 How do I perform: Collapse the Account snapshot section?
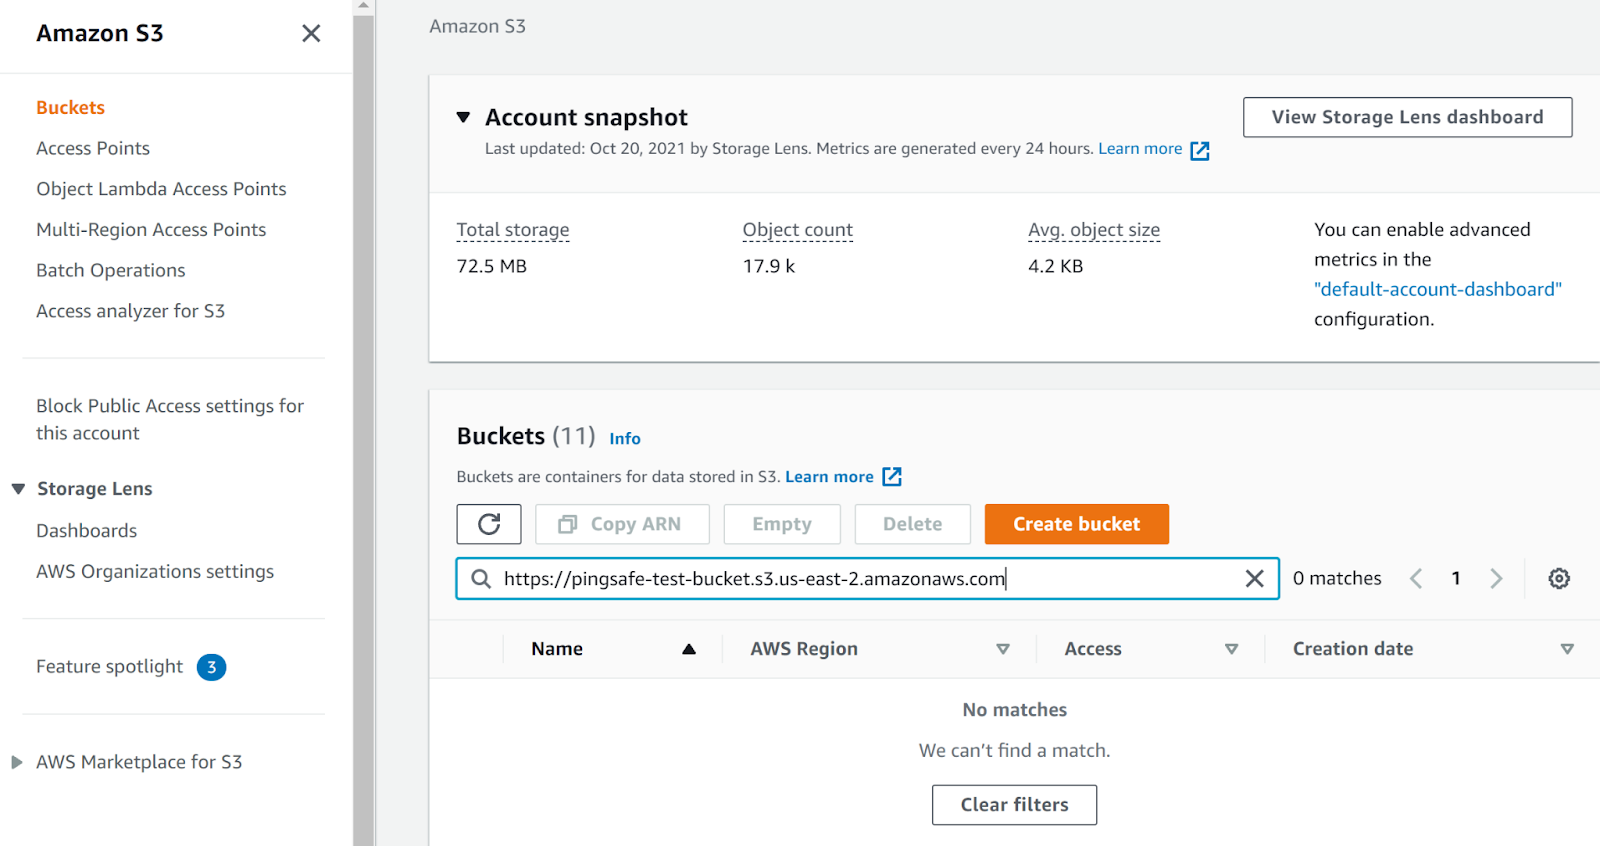pos(463,118)
